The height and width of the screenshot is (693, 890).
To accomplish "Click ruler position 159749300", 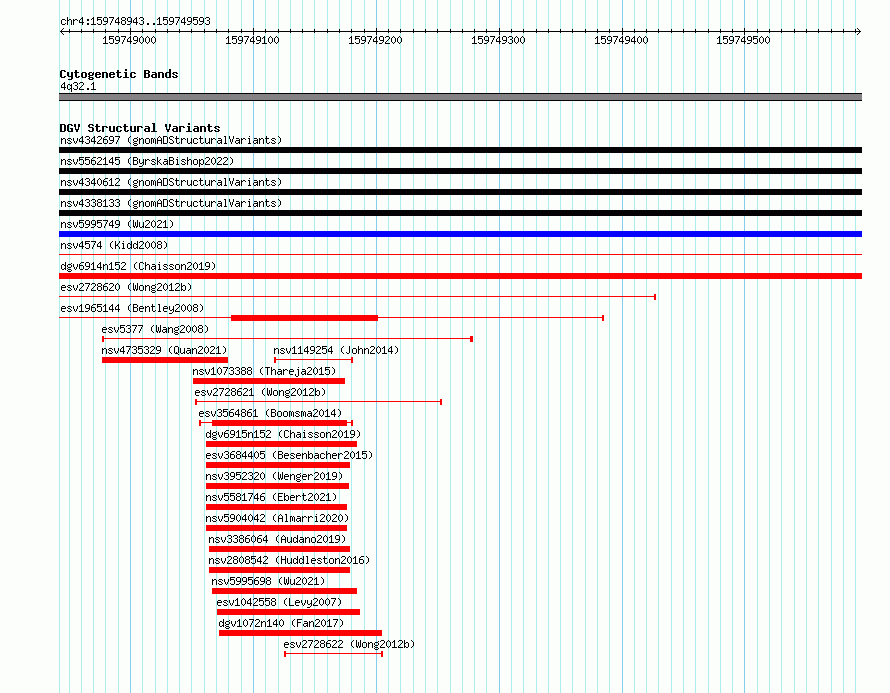I will (498, 40).
